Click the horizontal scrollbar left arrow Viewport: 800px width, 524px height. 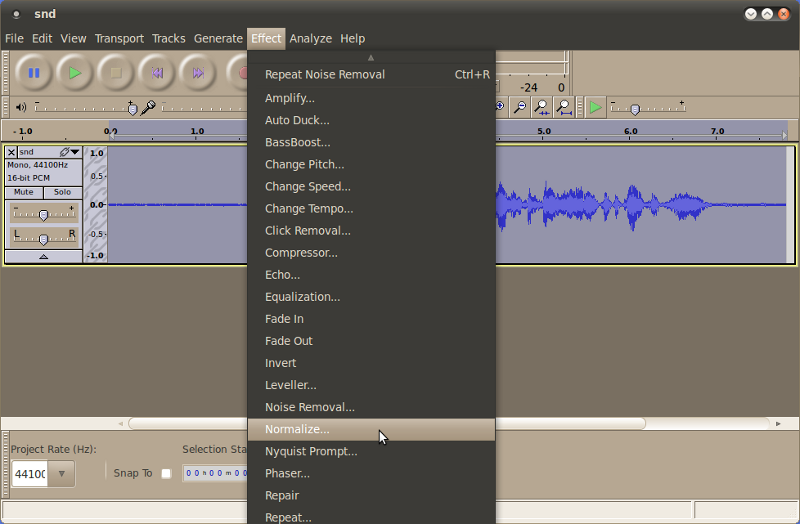120,423
